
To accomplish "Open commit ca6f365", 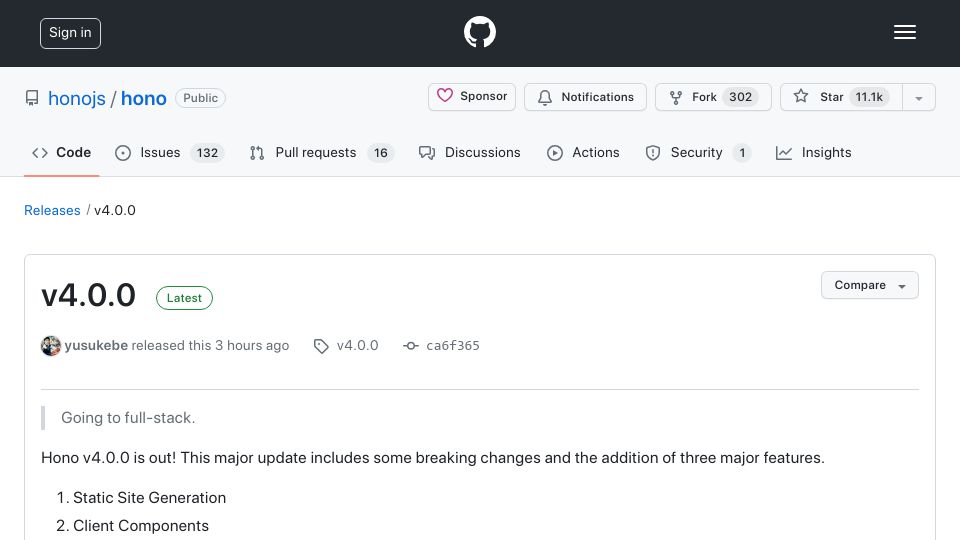I will [452, 345].
